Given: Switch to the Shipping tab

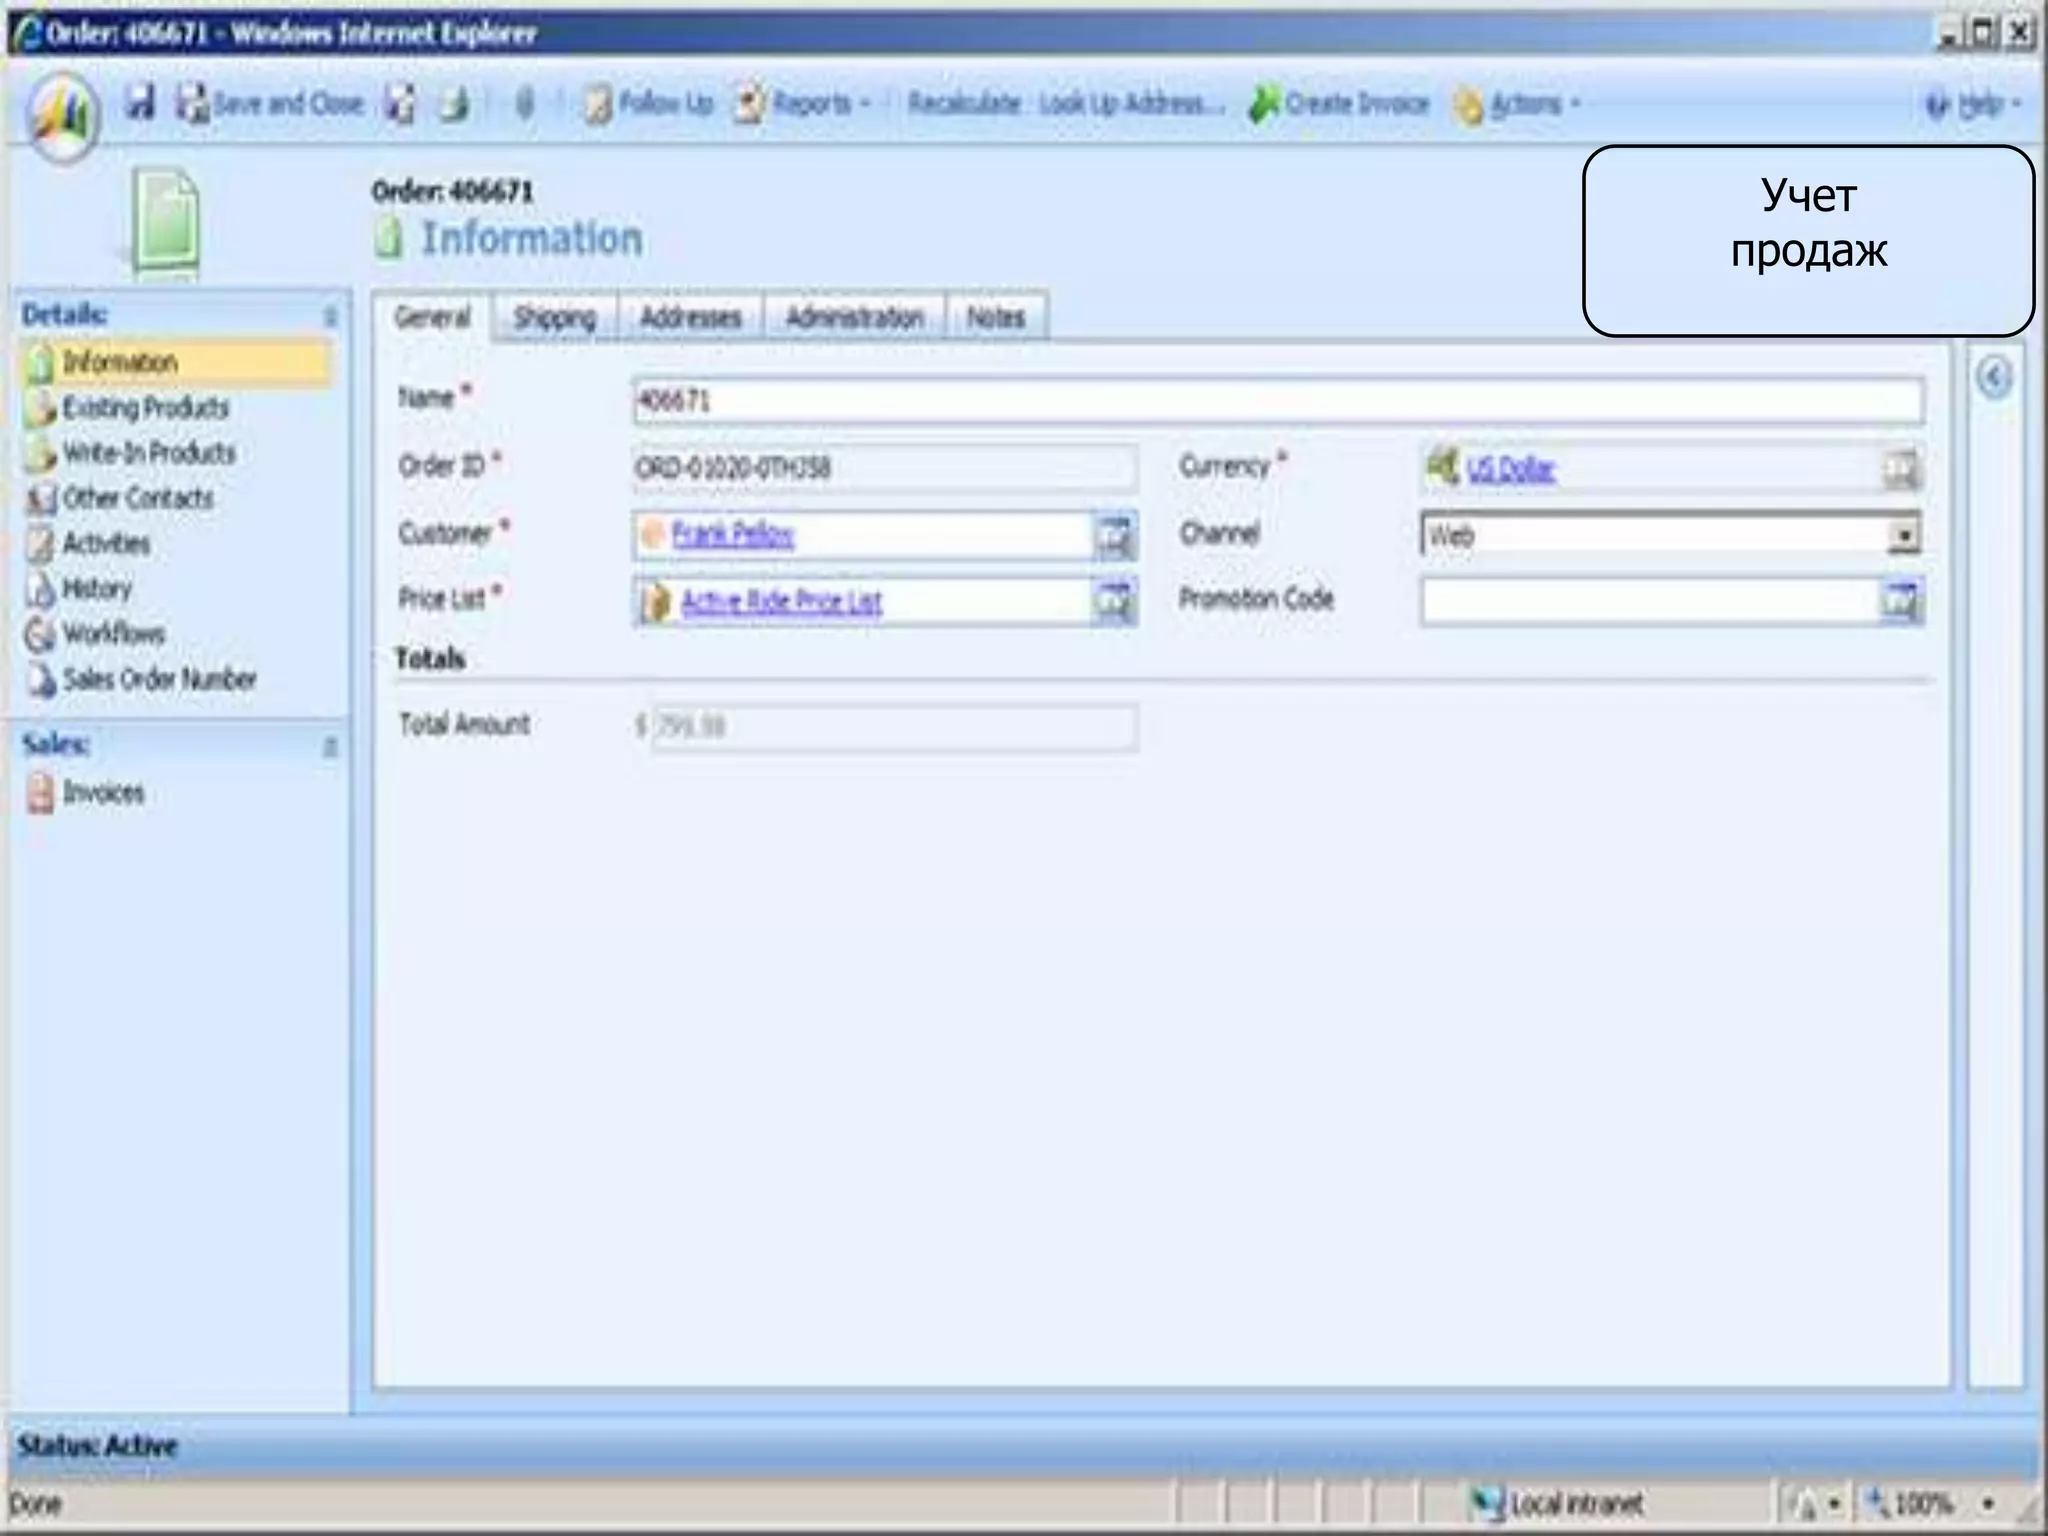Looking at the screenshot, I should point(554,318).
